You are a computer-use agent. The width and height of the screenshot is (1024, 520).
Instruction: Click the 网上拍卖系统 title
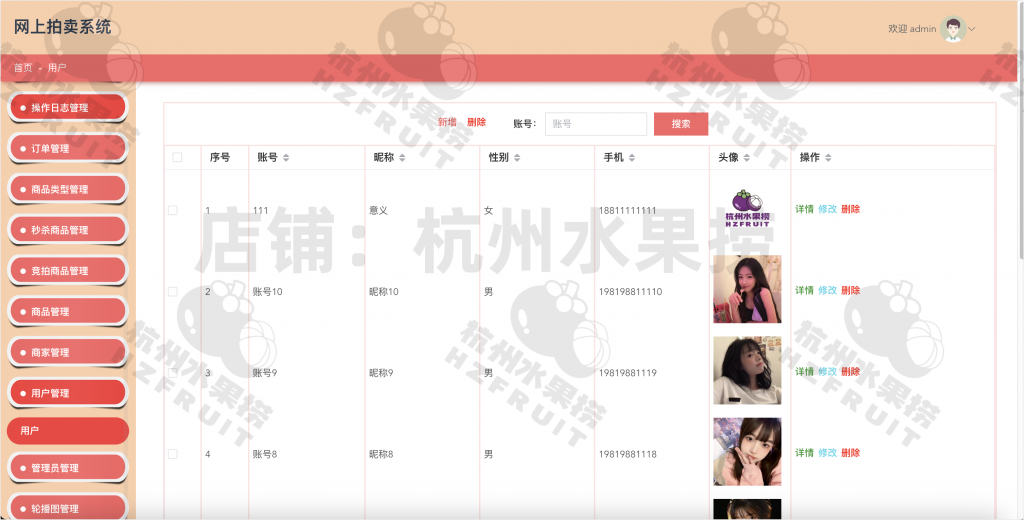[x=63, y=27]
